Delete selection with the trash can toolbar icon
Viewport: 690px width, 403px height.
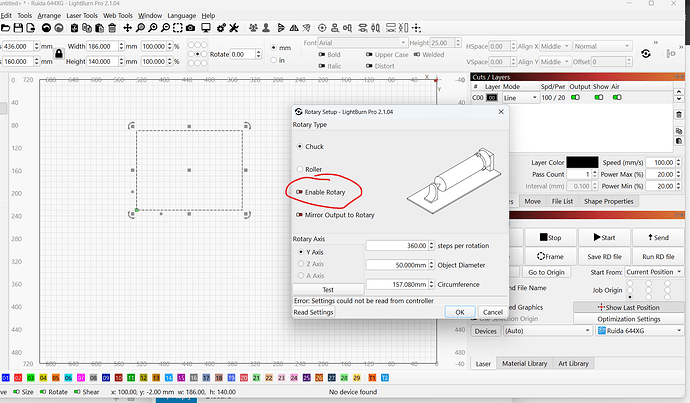click(x=112, y=28)
